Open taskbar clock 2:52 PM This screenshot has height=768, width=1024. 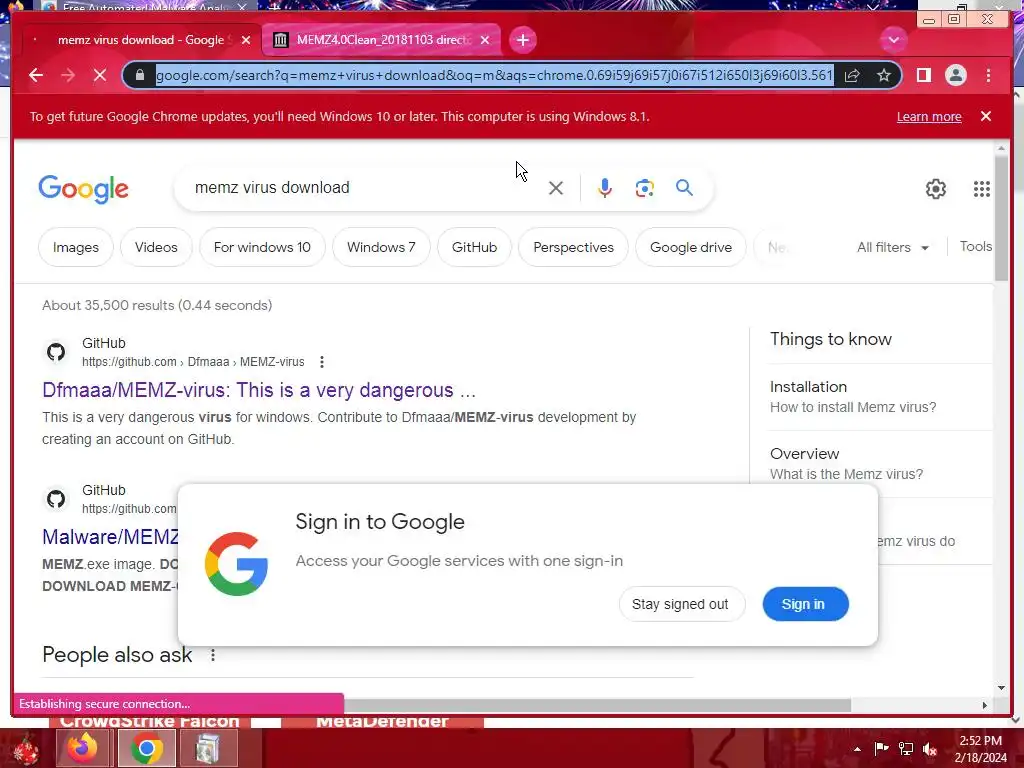980,749
